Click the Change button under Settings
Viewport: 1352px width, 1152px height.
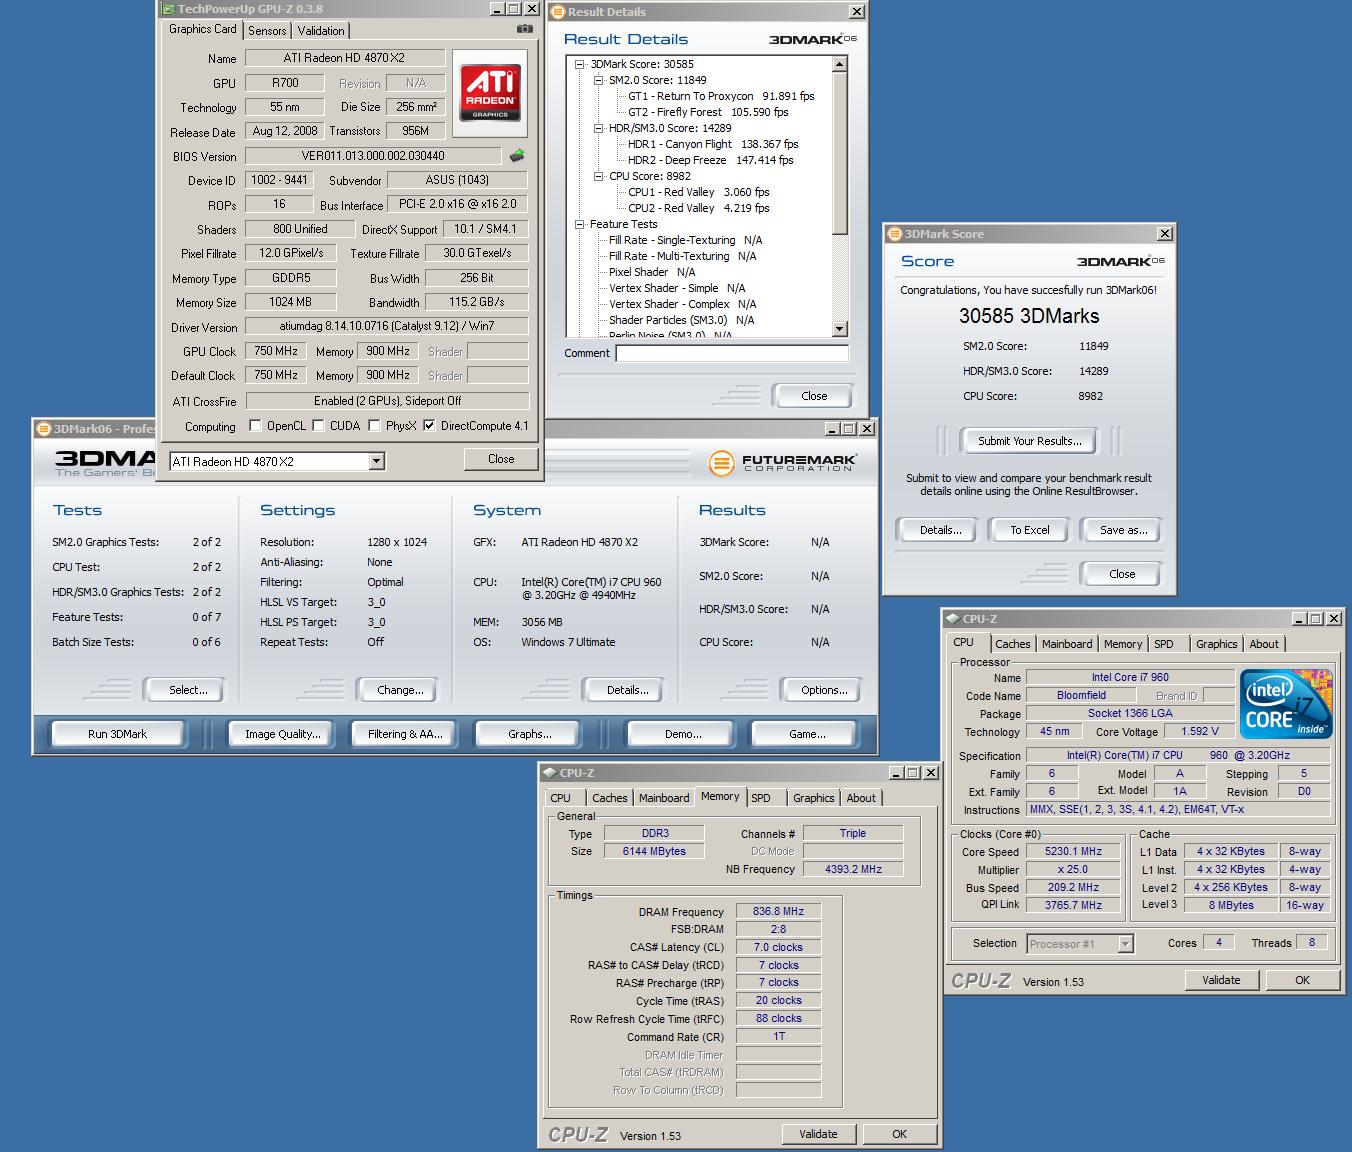pyautogui.click(x=400, y=690)
